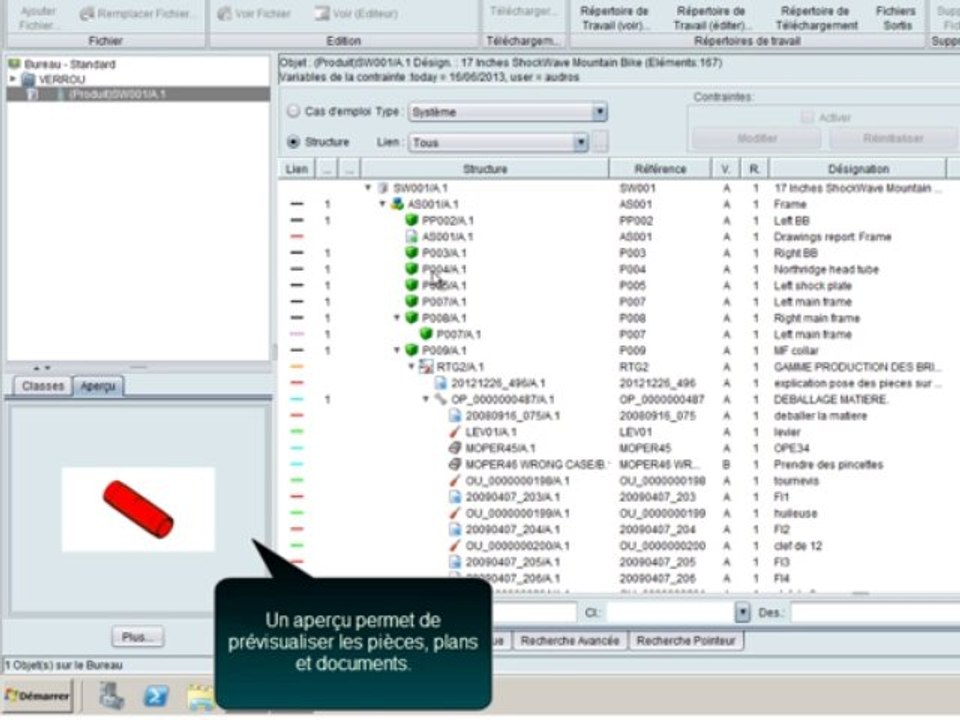Image resolution: width=960 pixels, height=720 pixels.
Task: Click the green part icon for P009/A.1
Action: (x=412, y=350)
